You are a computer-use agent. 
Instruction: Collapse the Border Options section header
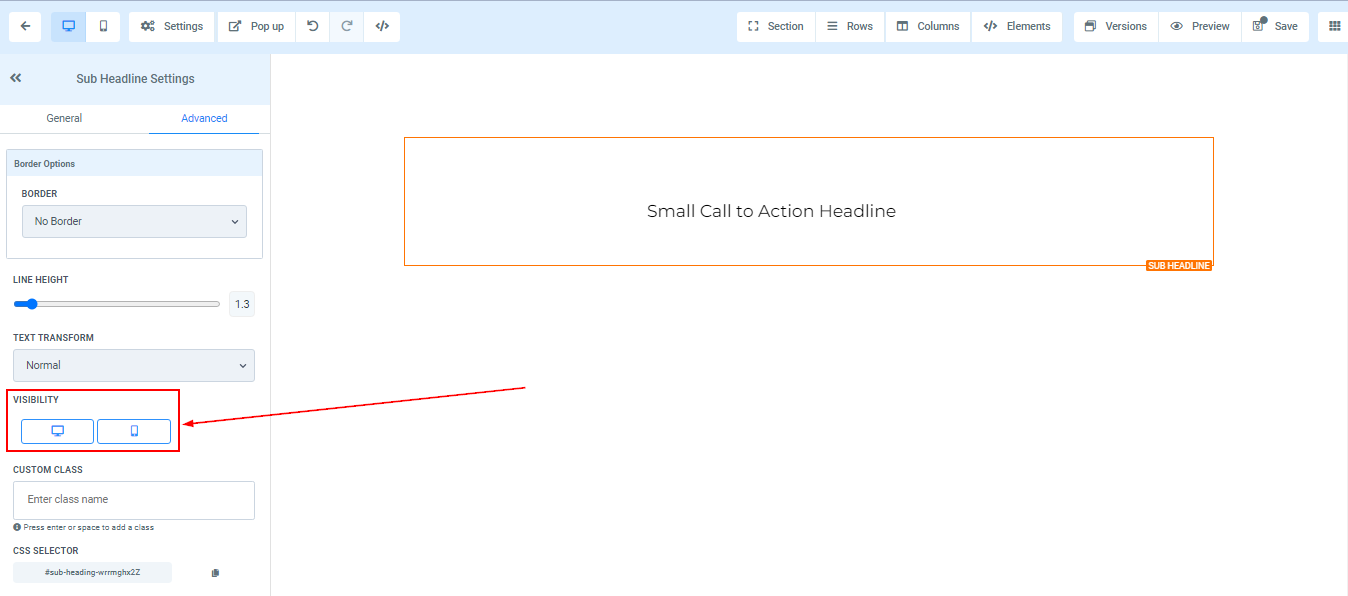(x=134, y=163)
